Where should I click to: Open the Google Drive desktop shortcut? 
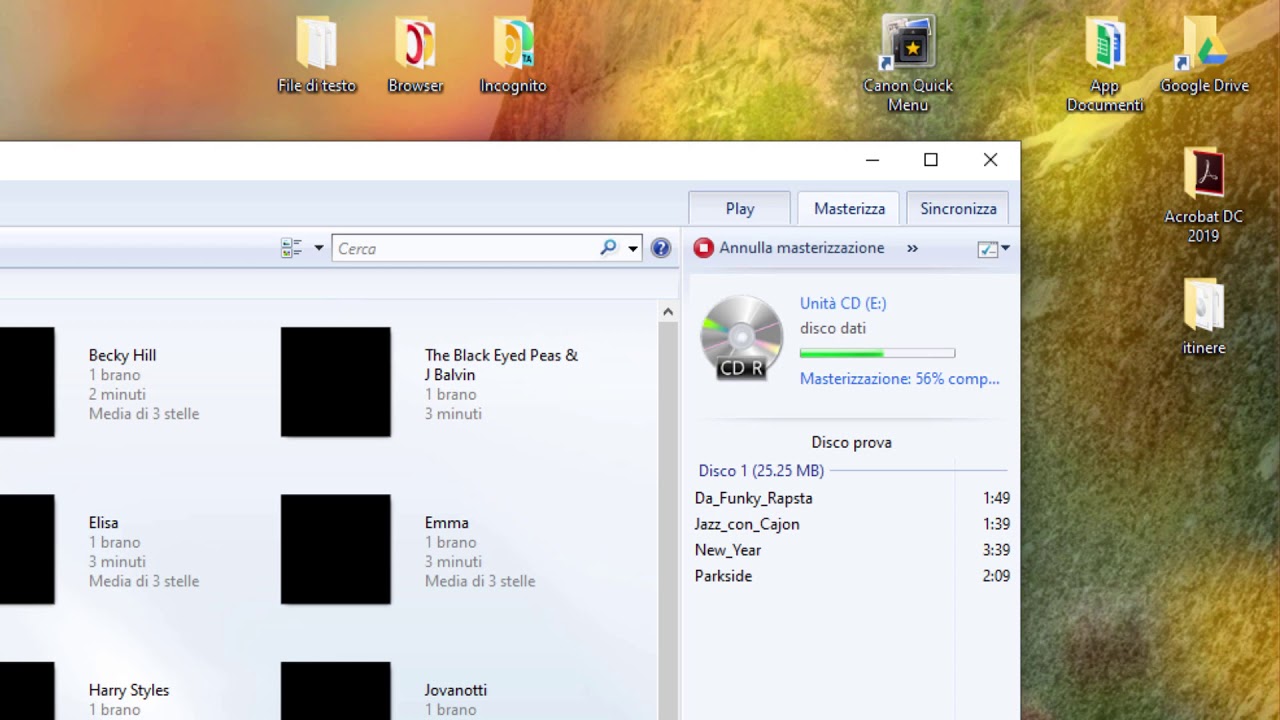pos(1204,56)
